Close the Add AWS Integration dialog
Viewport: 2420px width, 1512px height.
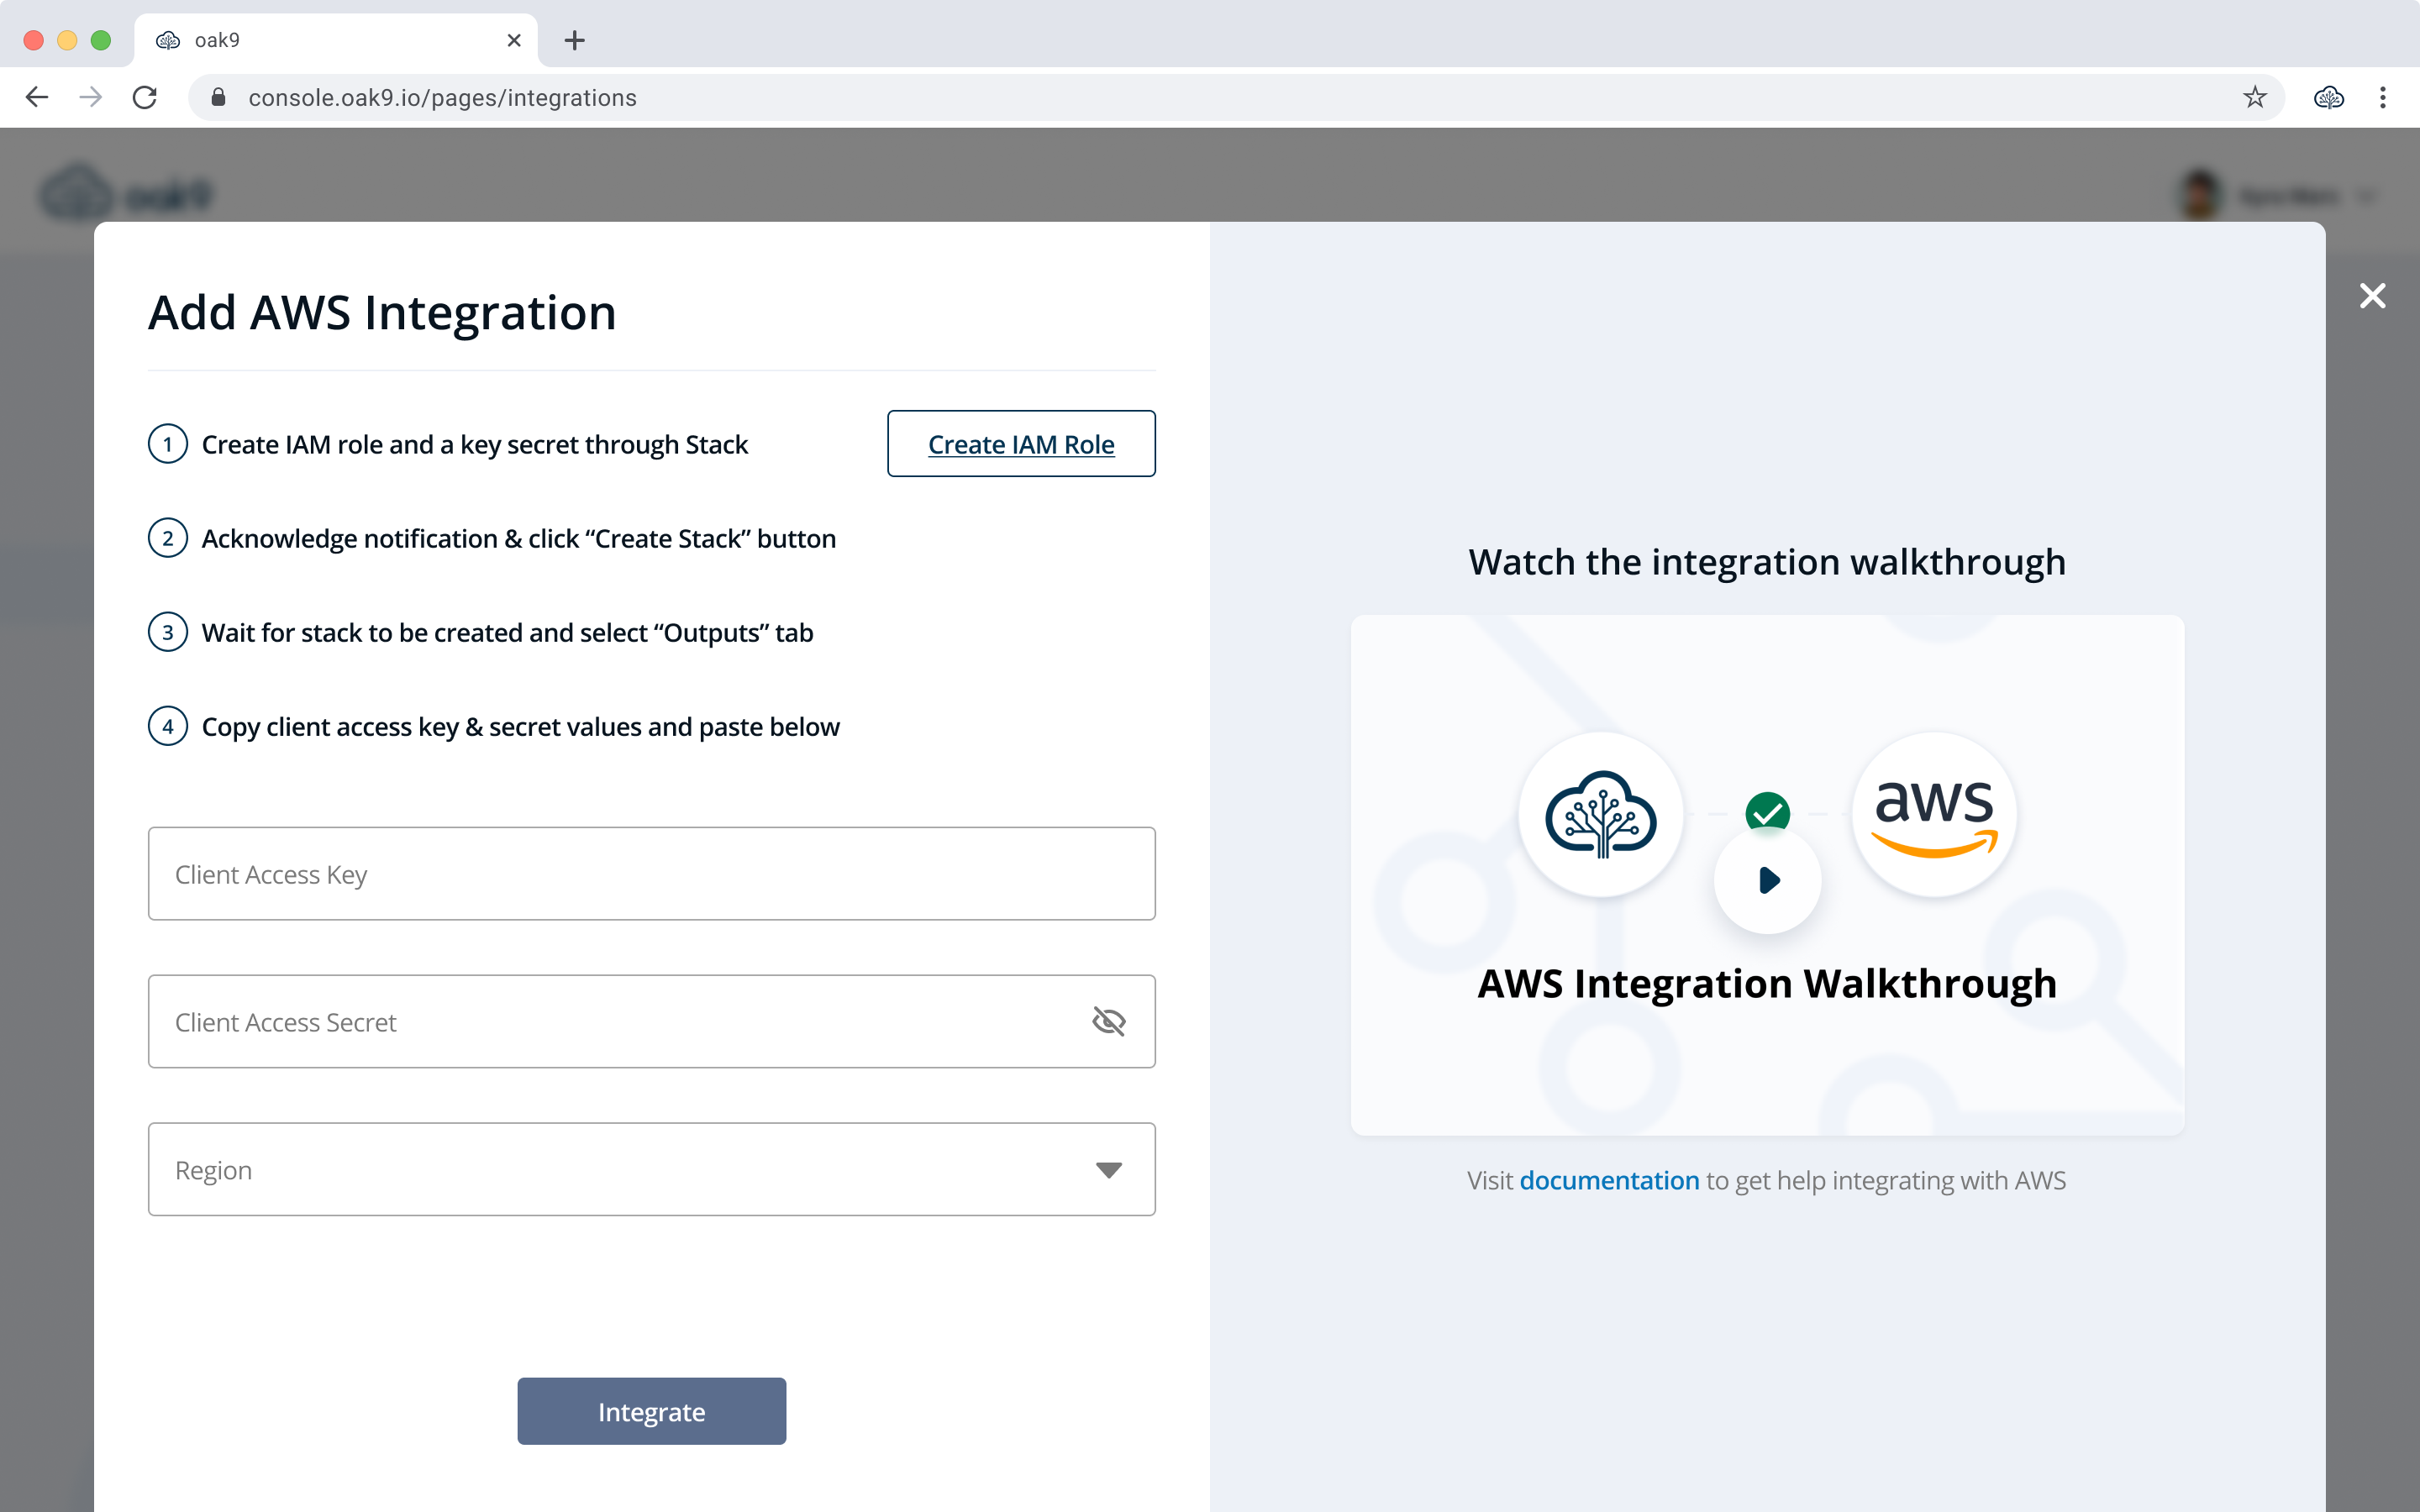click(2372, 296)
